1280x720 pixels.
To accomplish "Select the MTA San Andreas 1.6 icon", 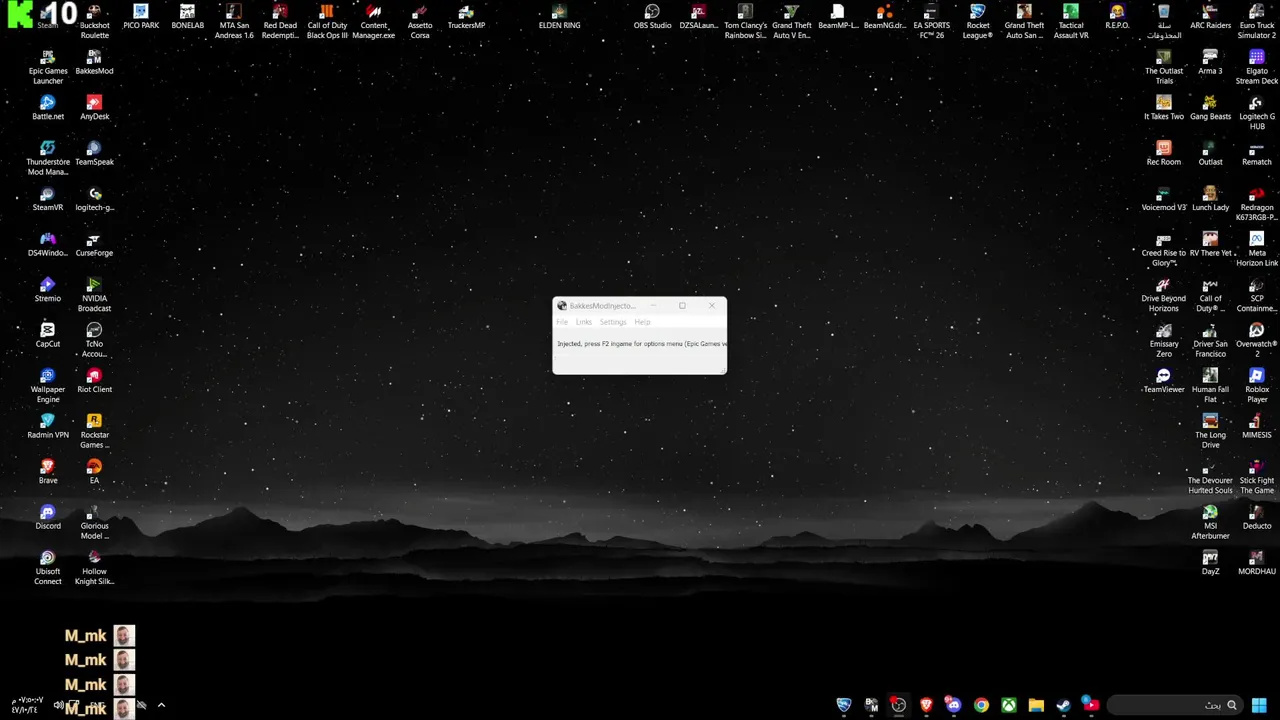I will click(234, 23).
